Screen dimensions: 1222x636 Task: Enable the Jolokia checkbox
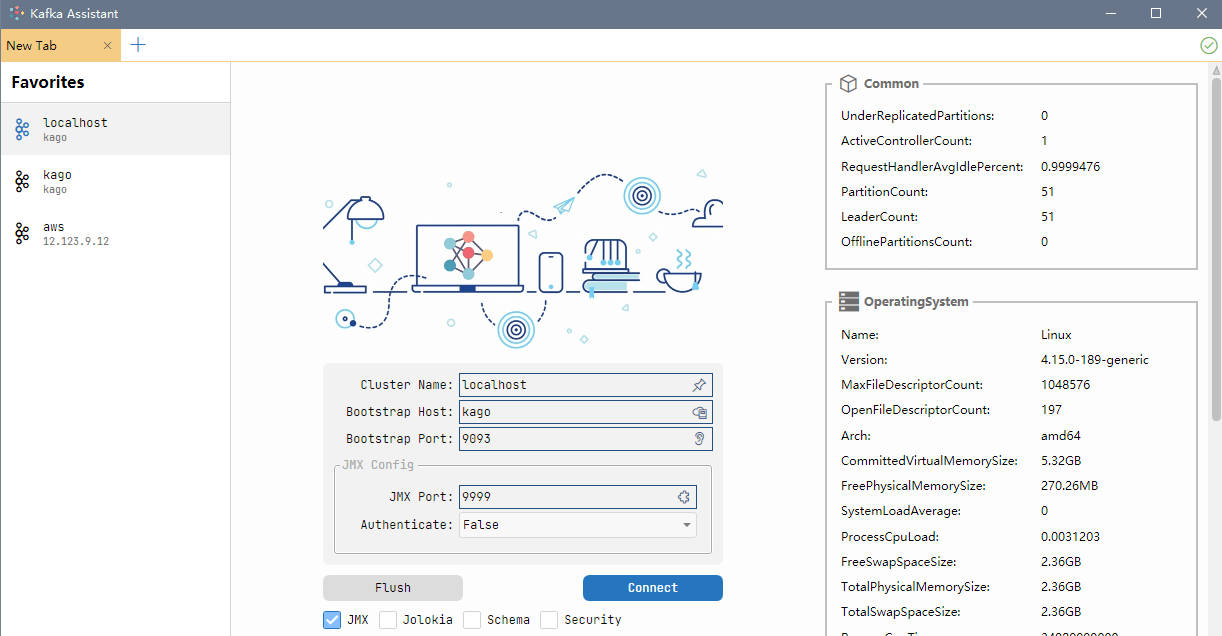pyautogui.click(x=388, y=620)
